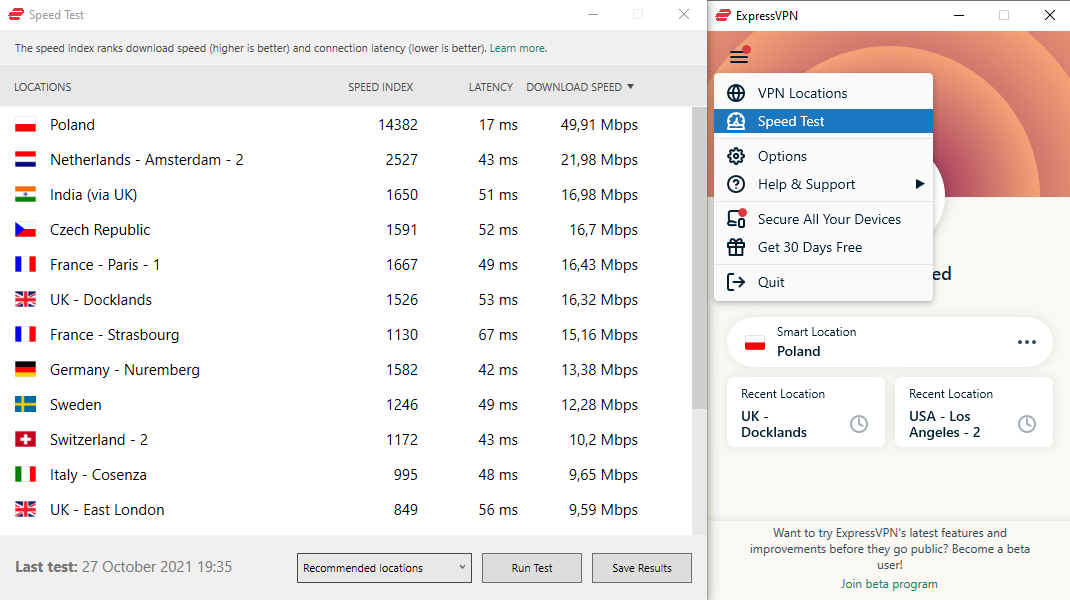The width and height of the screenshot is (1070, 600).
Task: Click the Speed Test gauge icon
Action: 736,121
